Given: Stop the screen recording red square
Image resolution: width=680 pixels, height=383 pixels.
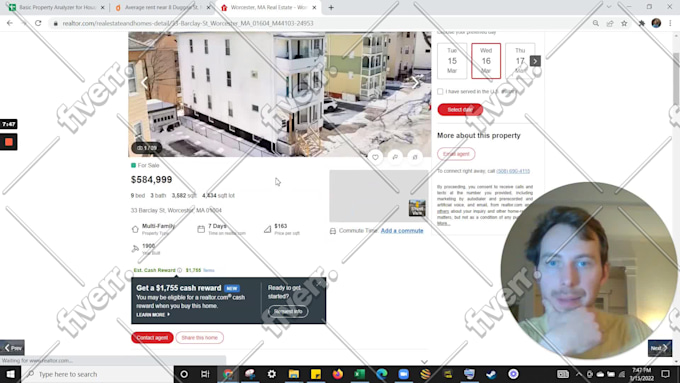Looking at the screenshot, I should pyautogui.click(x=9, y=142).
